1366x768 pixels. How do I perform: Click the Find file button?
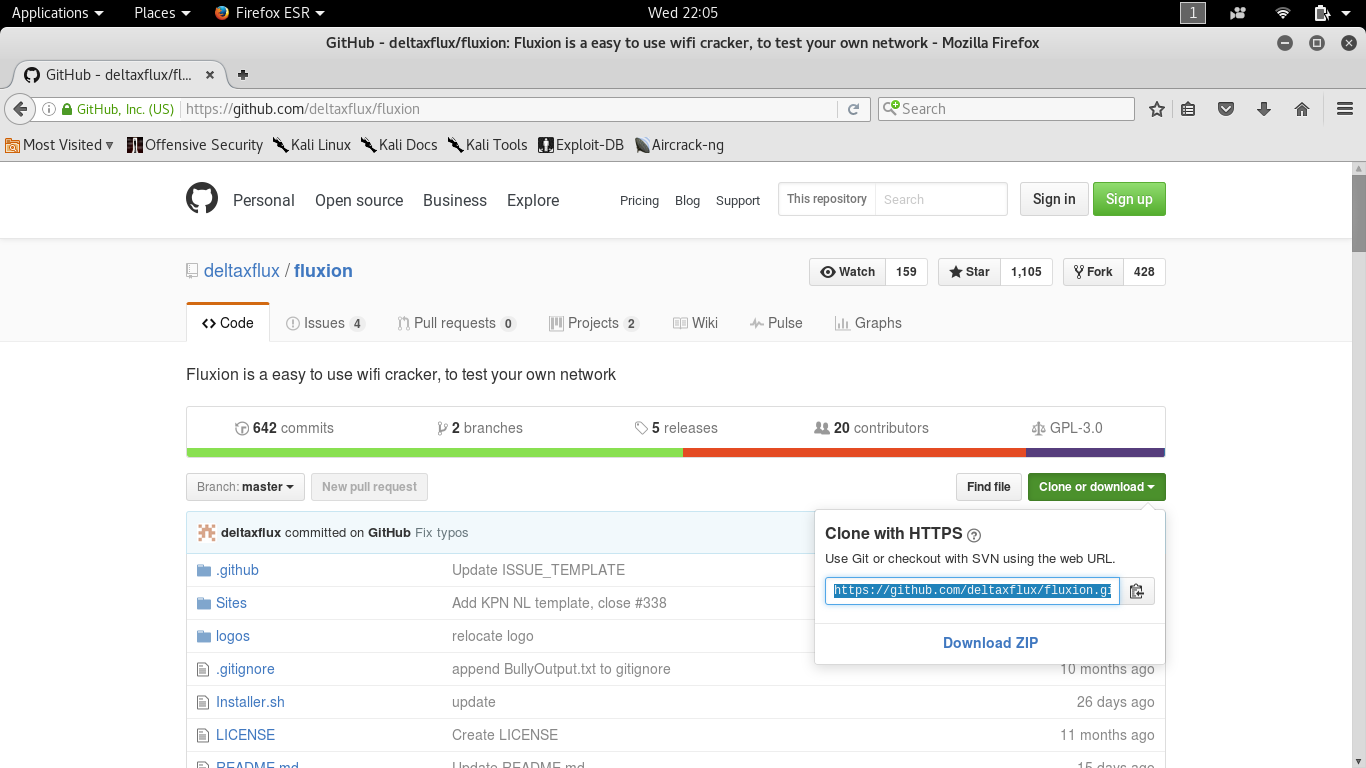(989, 487)
